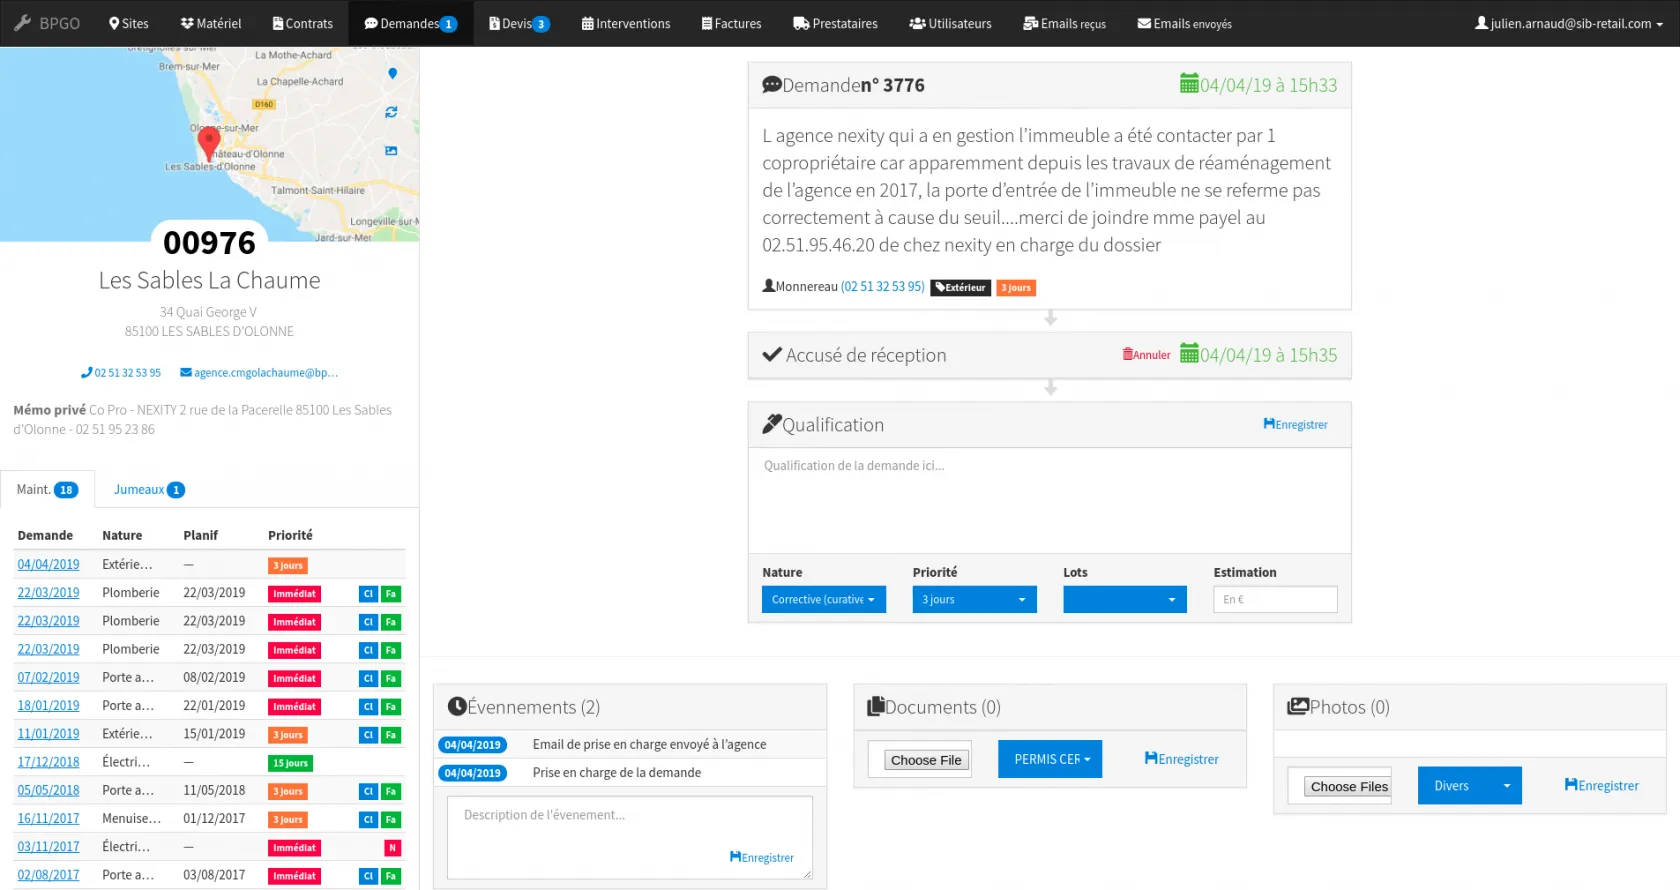
Task: Open the Priorité dropdown showing 3 jours
Action: pyautogui.click(x=974, y=600)
